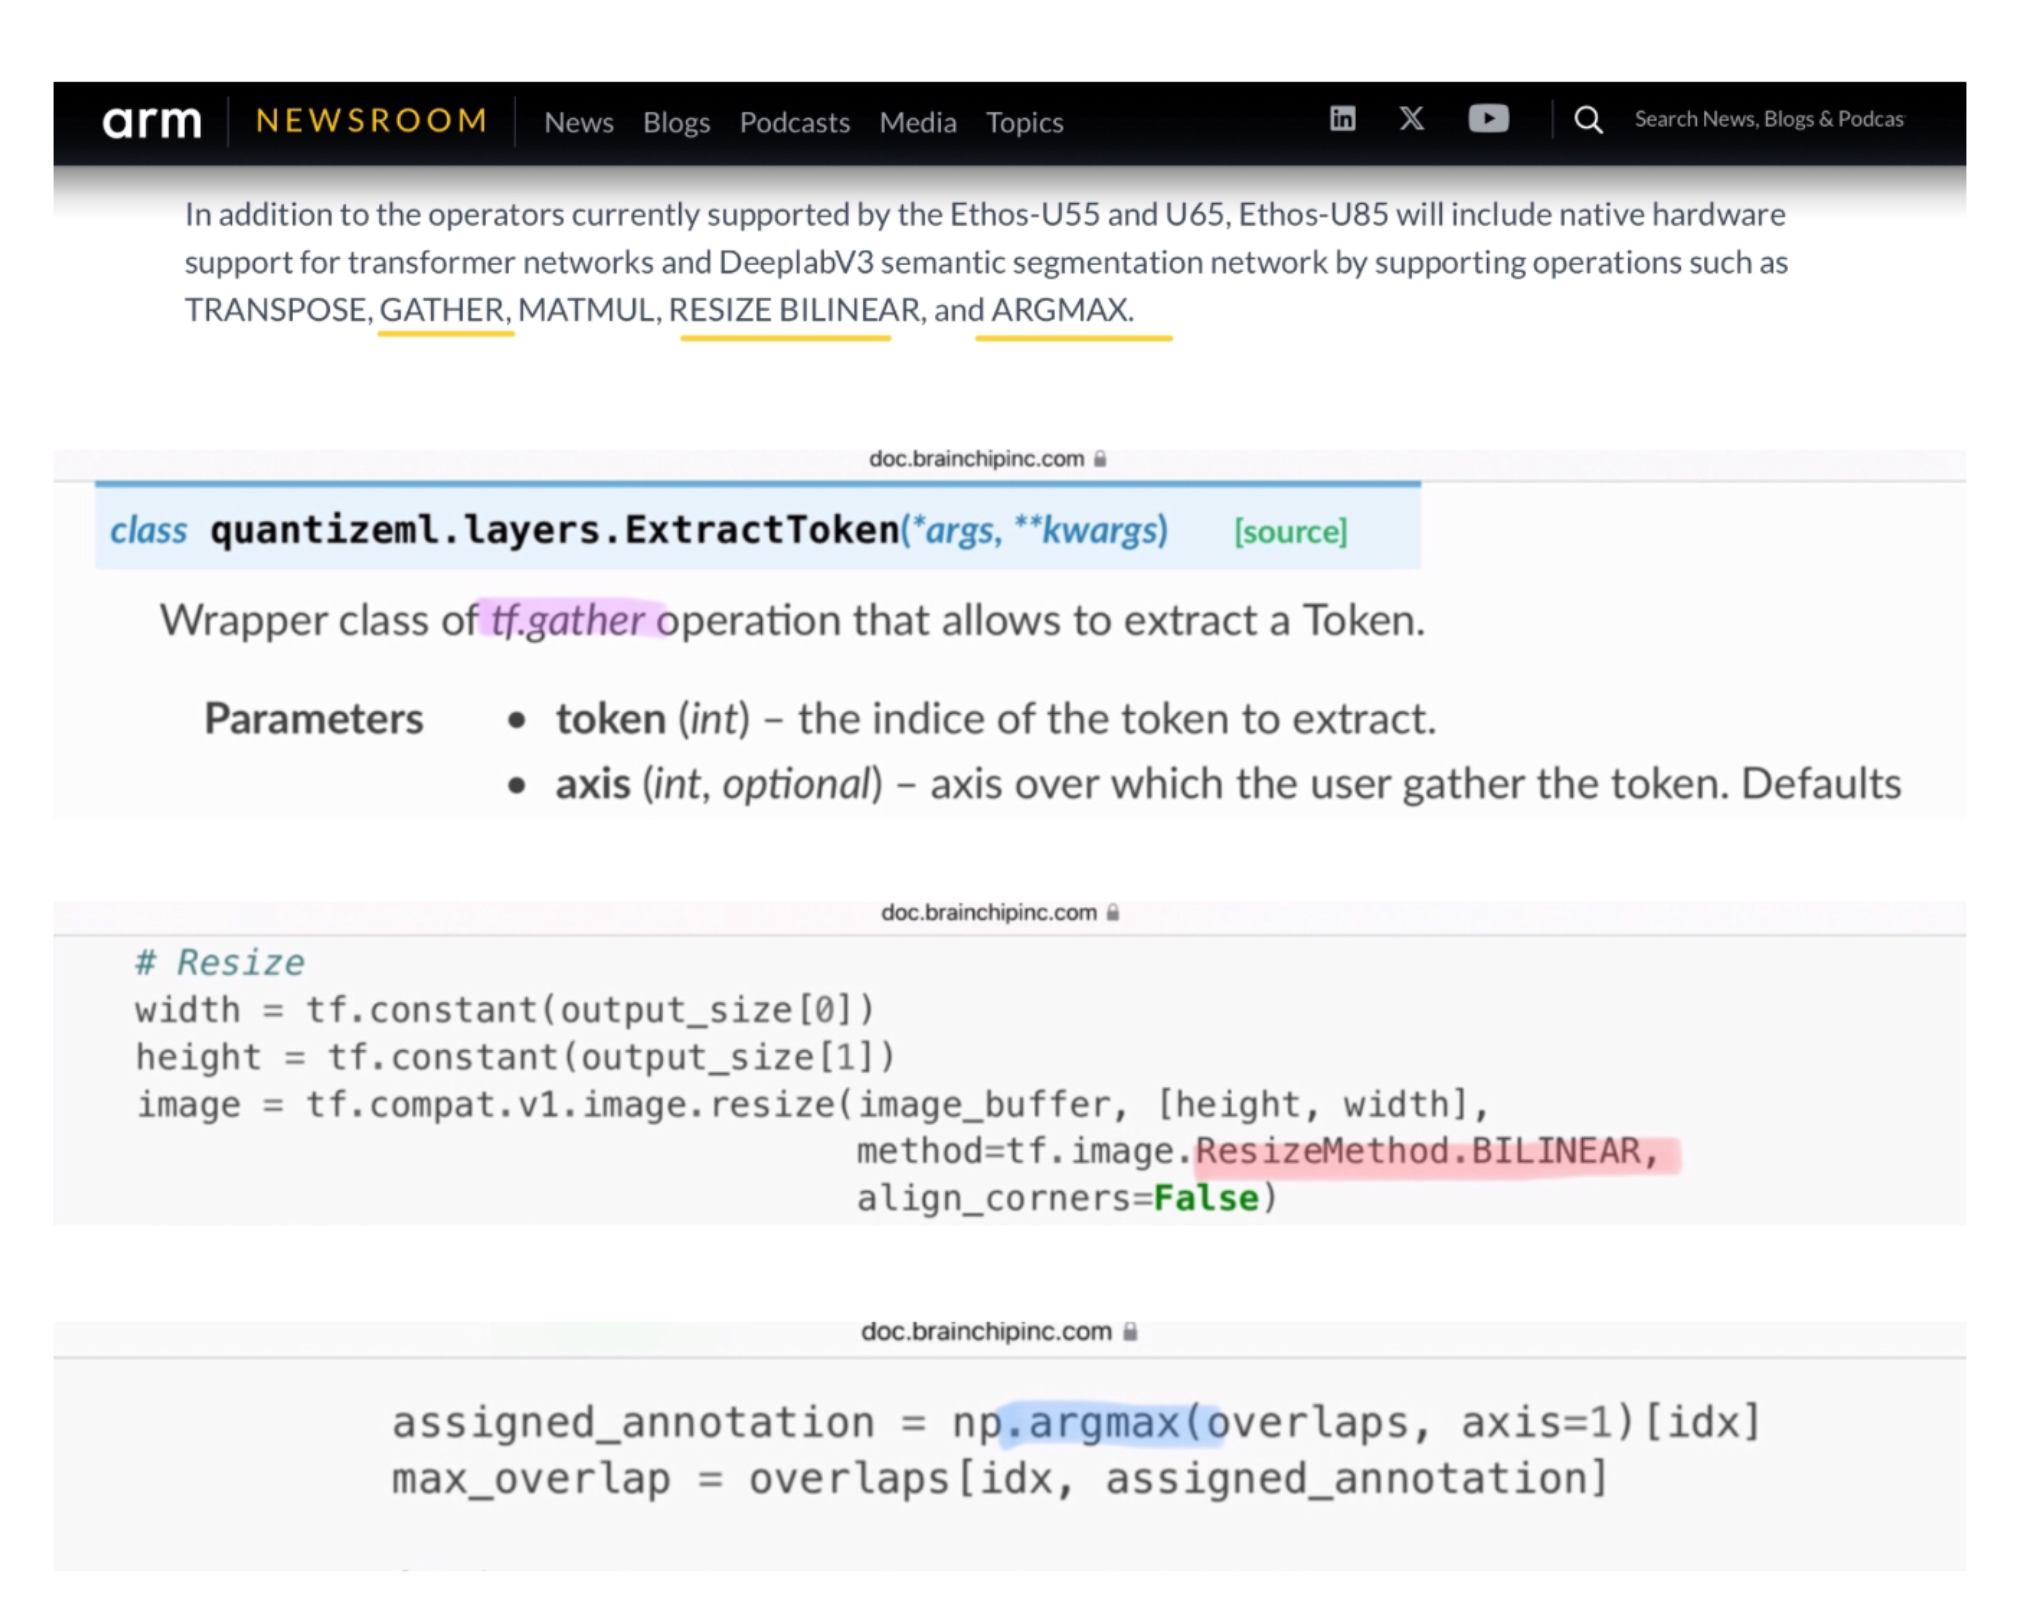Click the arm logo
This screenshot has width=2021, height=1620.
pyautogui.click(x=152, y=121)
